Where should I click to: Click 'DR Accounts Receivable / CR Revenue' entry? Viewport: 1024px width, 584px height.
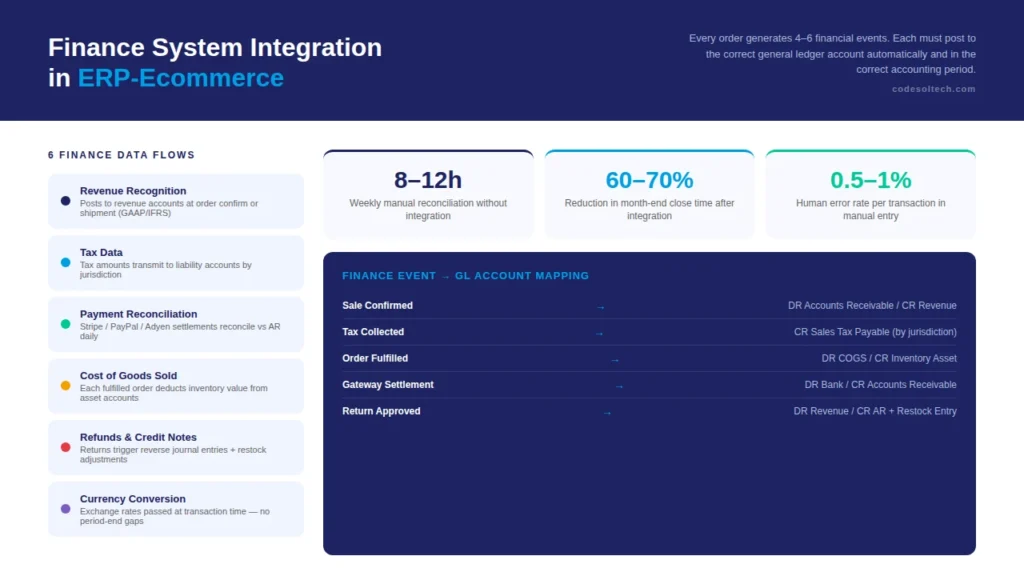872,306
